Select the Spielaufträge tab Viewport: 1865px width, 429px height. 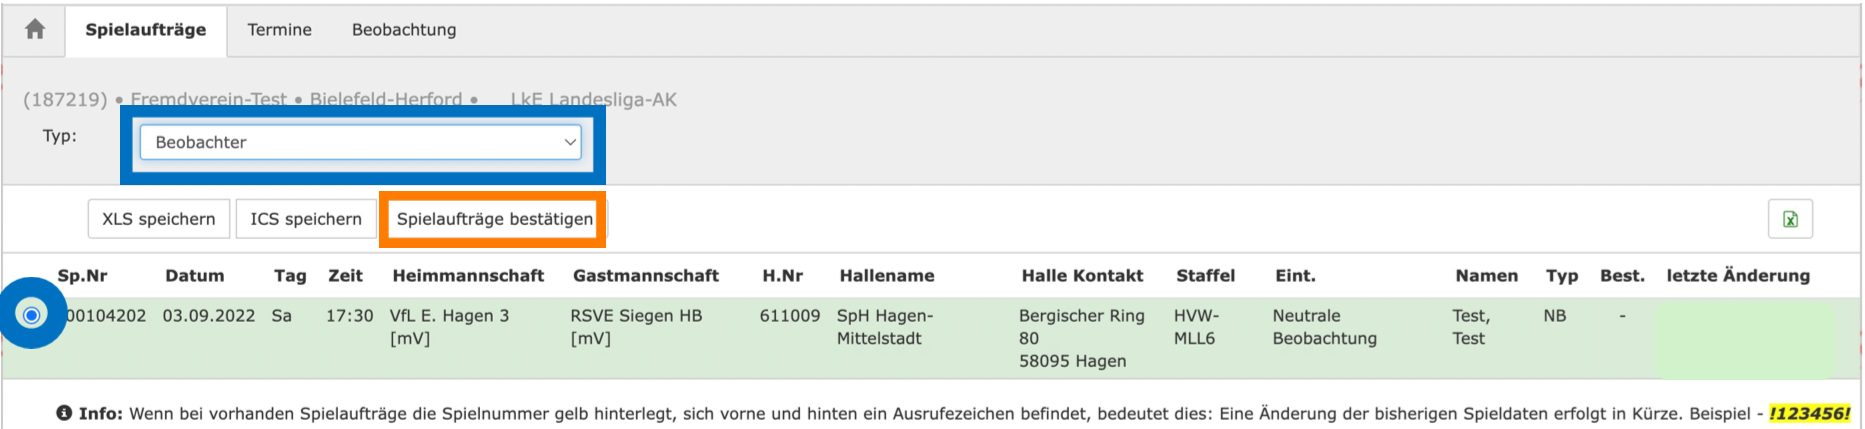click(x=146, y=30)
